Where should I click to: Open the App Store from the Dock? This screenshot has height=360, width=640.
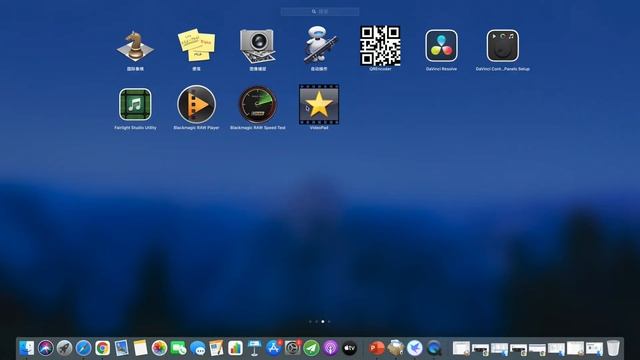coord(273,348)
